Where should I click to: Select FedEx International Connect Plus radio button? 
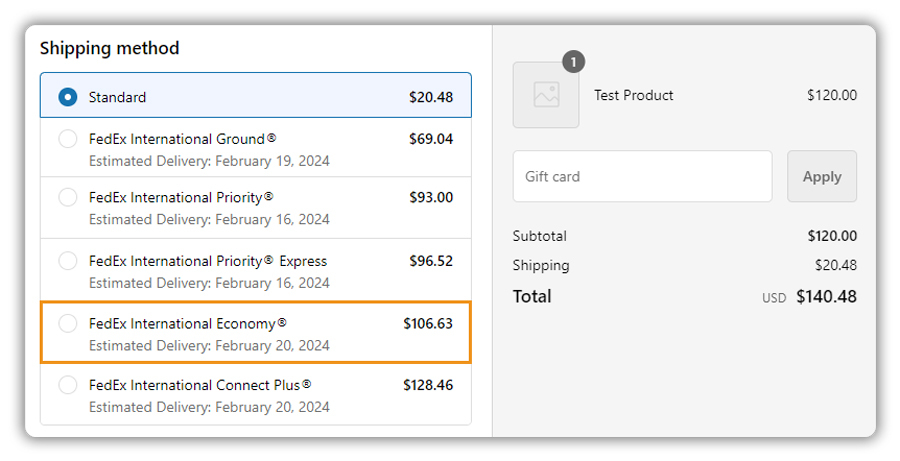[x=68, y=385]
